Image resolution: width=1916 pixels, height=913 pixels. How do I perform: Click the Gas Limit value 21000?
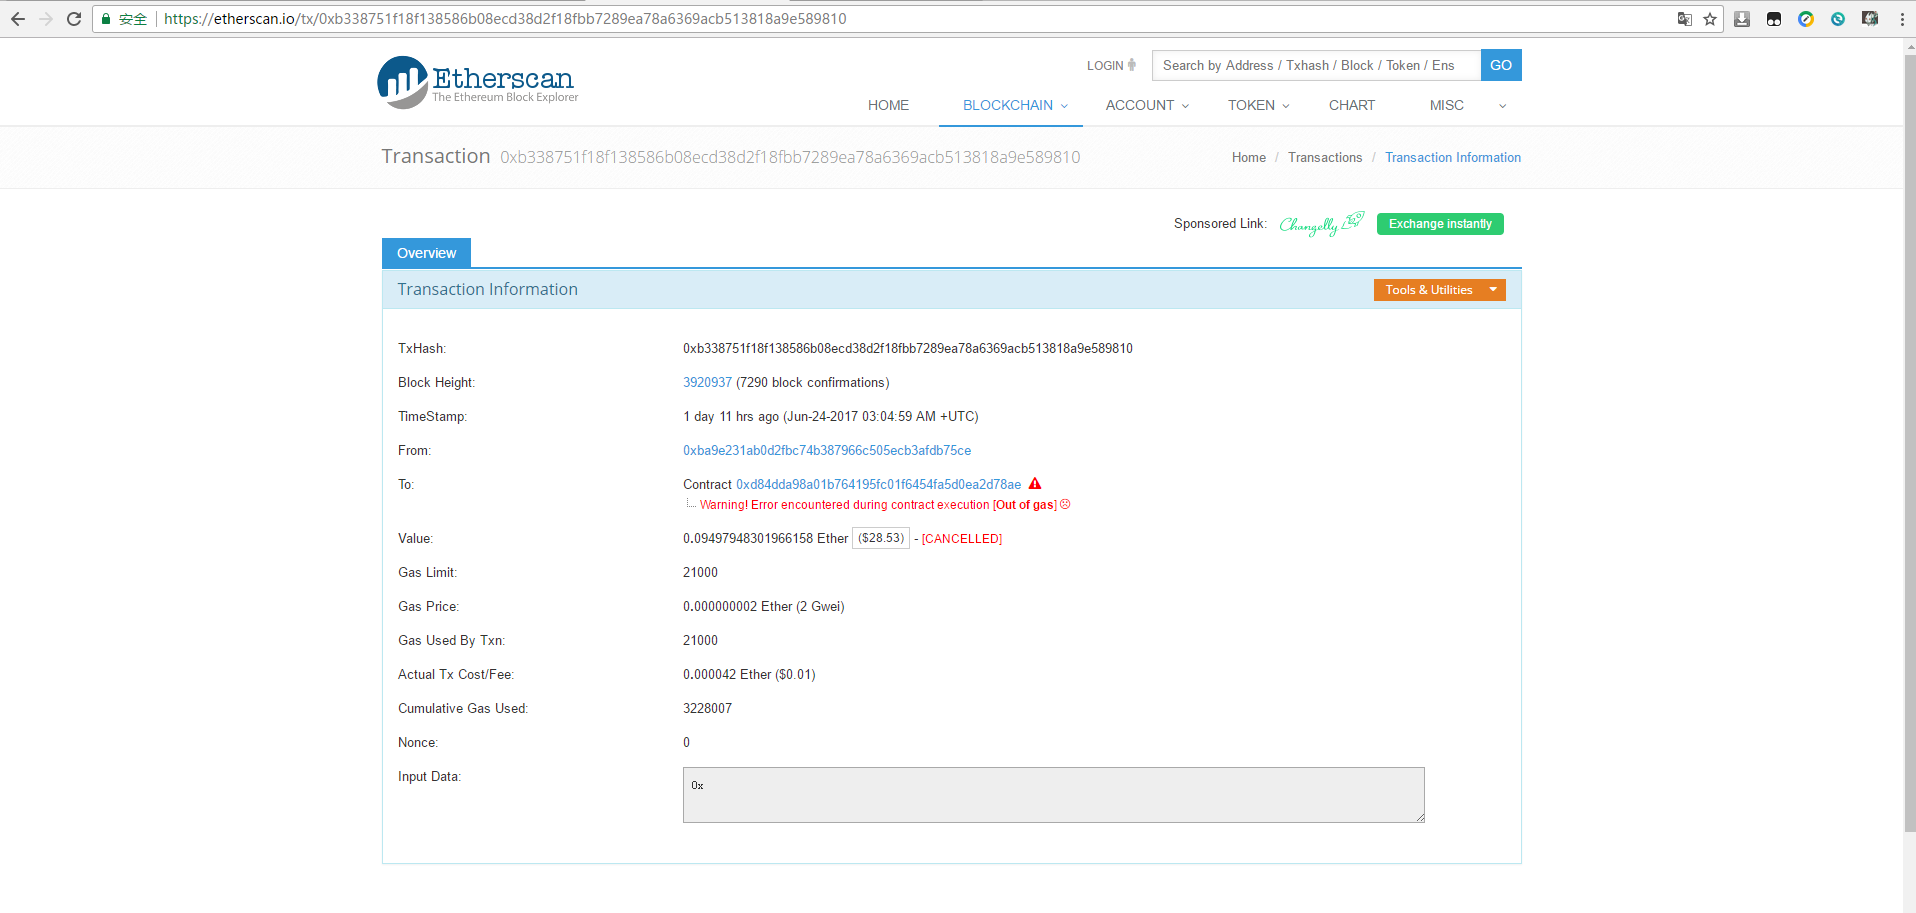click(x=700, y=572)
